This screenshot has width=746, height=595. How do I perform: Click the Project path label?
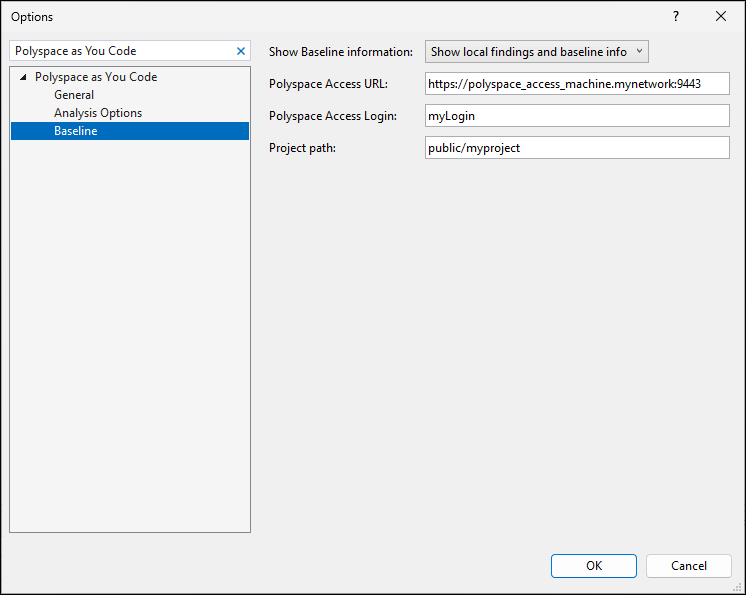(302, 148)
